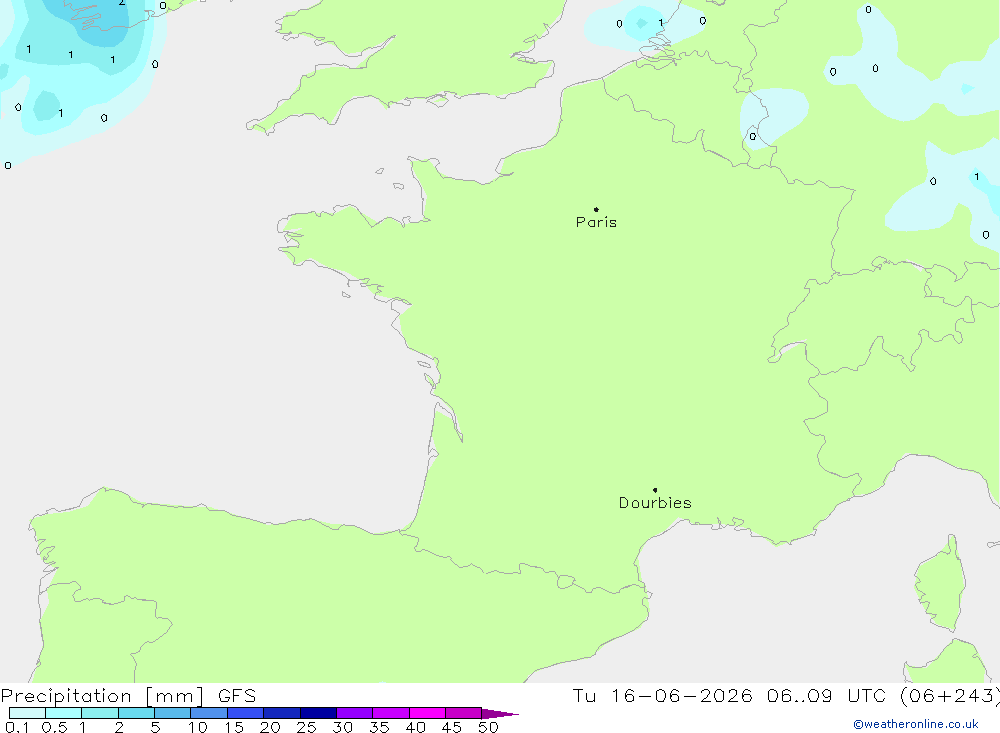Click the '20' legend scale value
1000x733 pixels.
270,727
